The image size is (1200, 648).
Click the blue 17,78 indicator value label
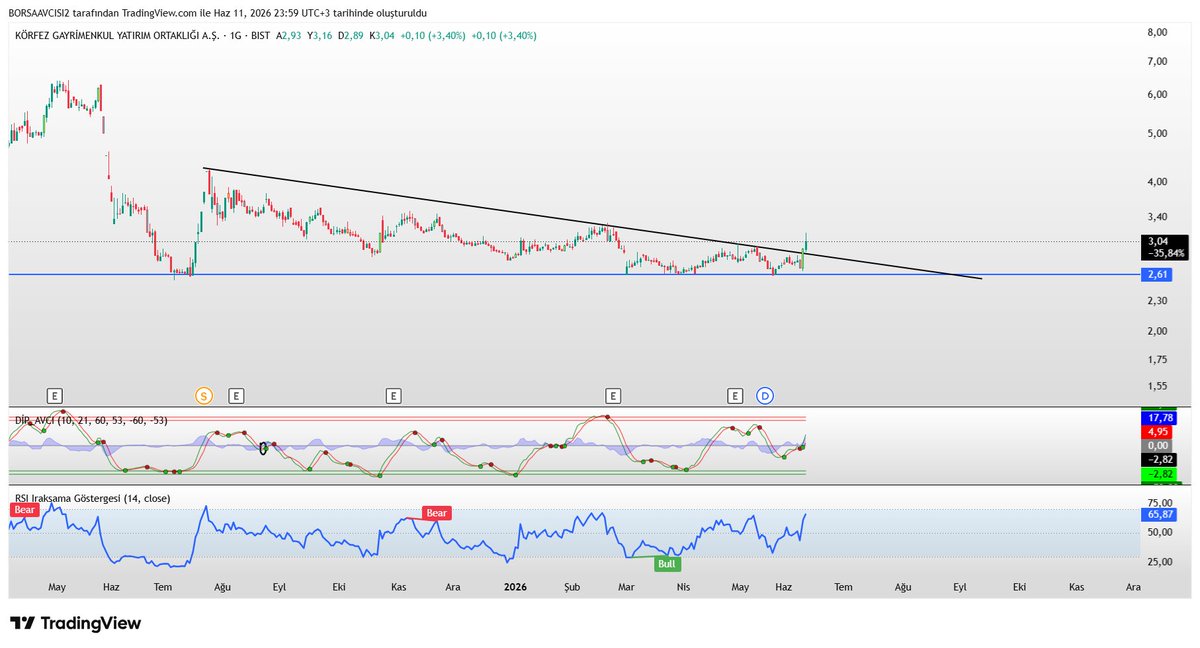click(x=1160, y=417)
